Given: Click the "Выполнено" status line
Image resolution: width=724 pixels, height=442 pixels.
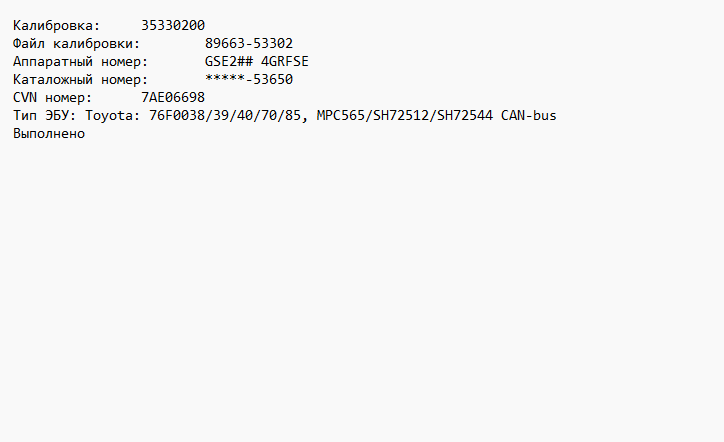Looking at the screenshot, I should pos(49,133).
